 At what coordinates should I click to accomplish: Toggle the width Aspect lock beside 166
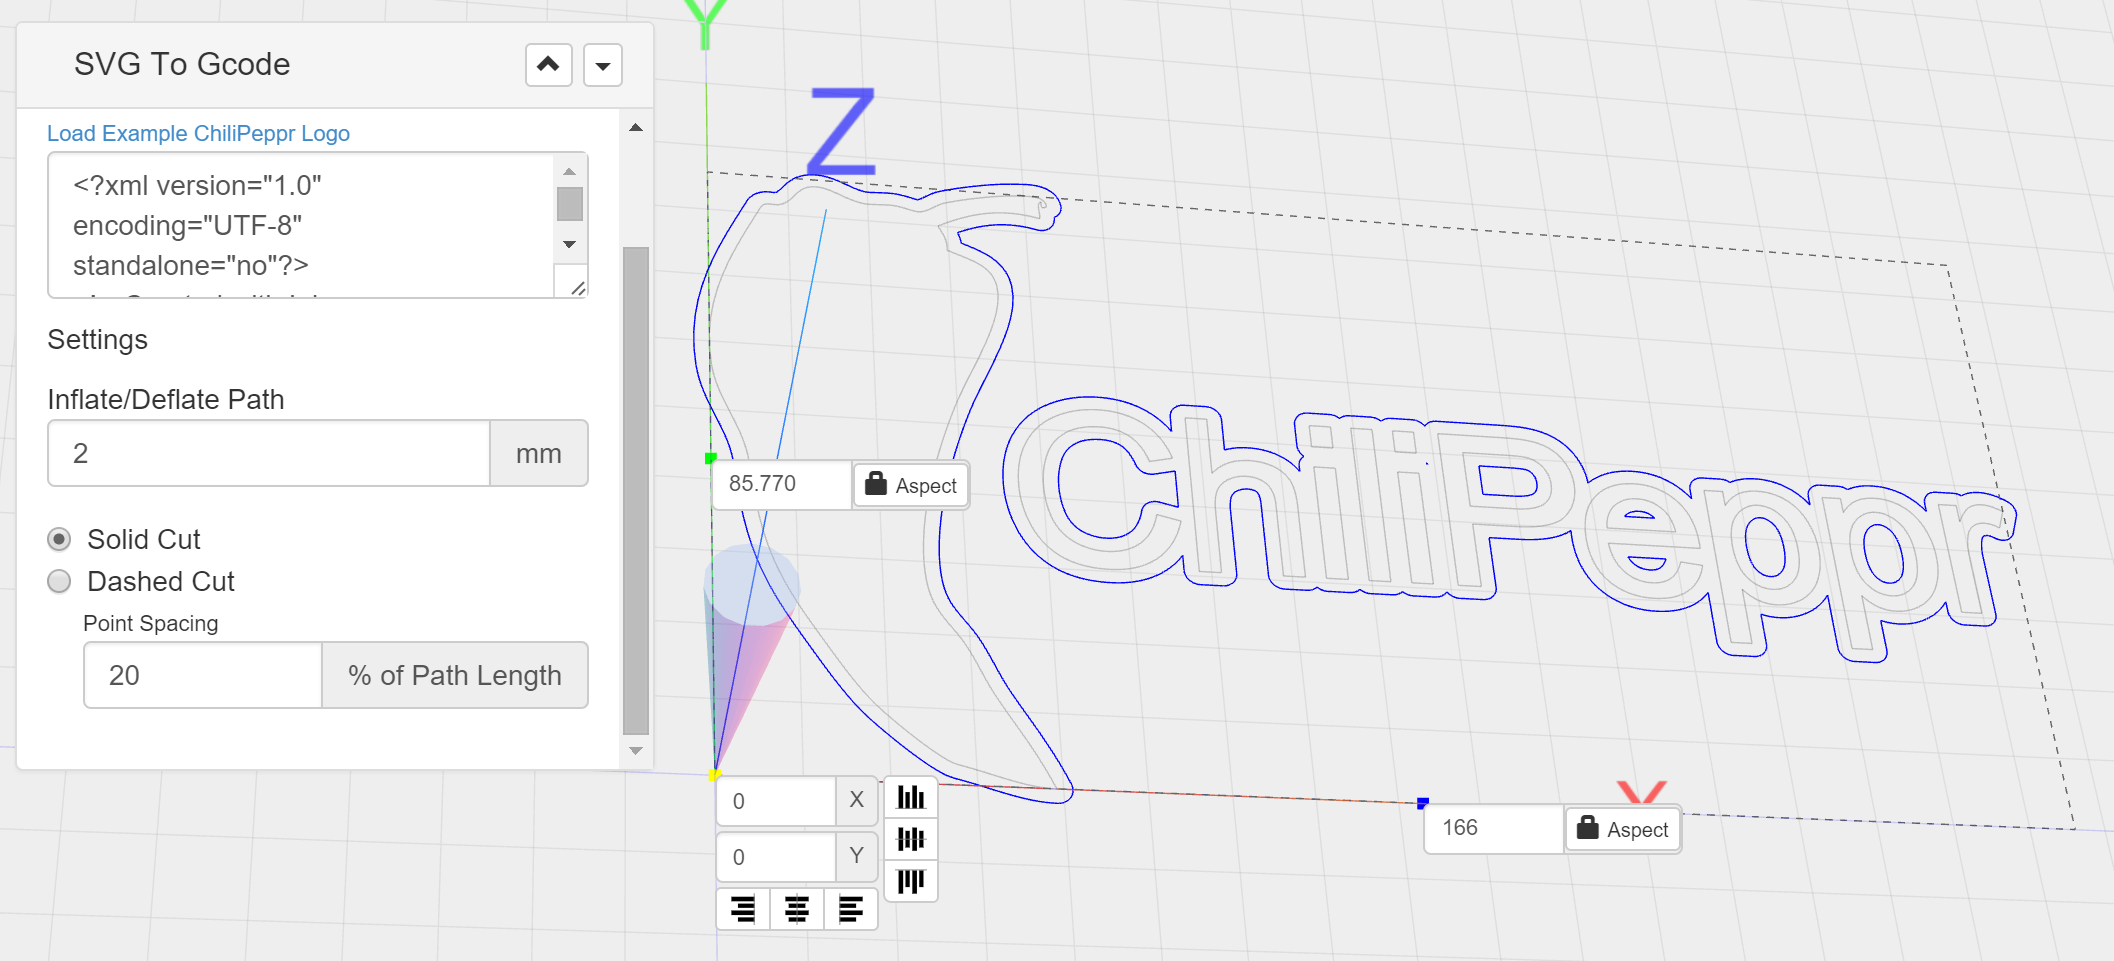pyautogui.click(x=1622, y=829)
